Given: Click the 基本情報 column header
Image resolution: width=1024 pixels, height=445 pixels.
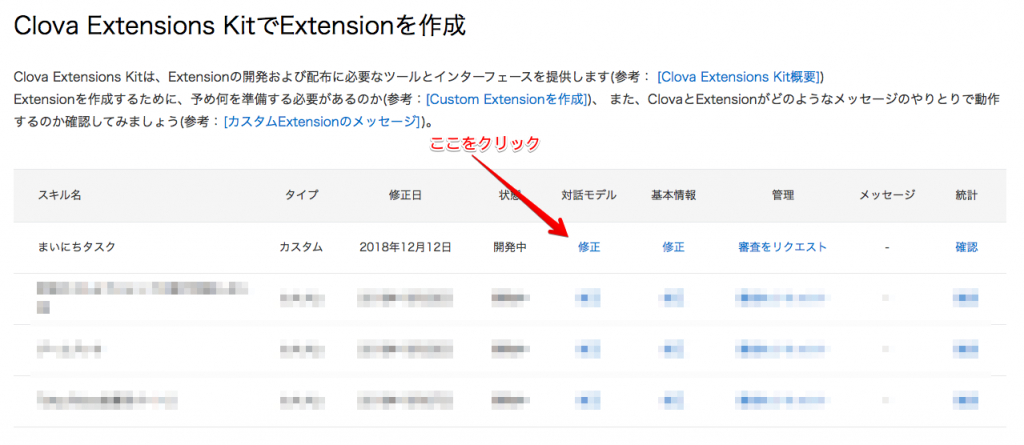Looking at the screenshot, I should (x=673, y=195).
